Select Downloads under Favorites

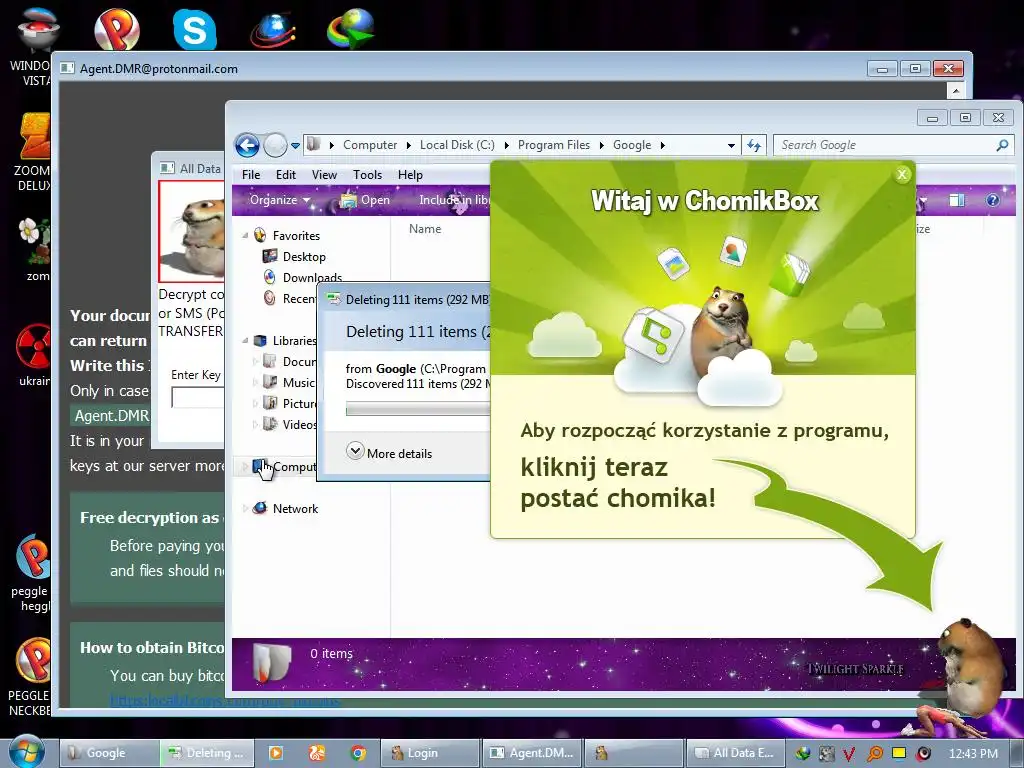[312, 278]
